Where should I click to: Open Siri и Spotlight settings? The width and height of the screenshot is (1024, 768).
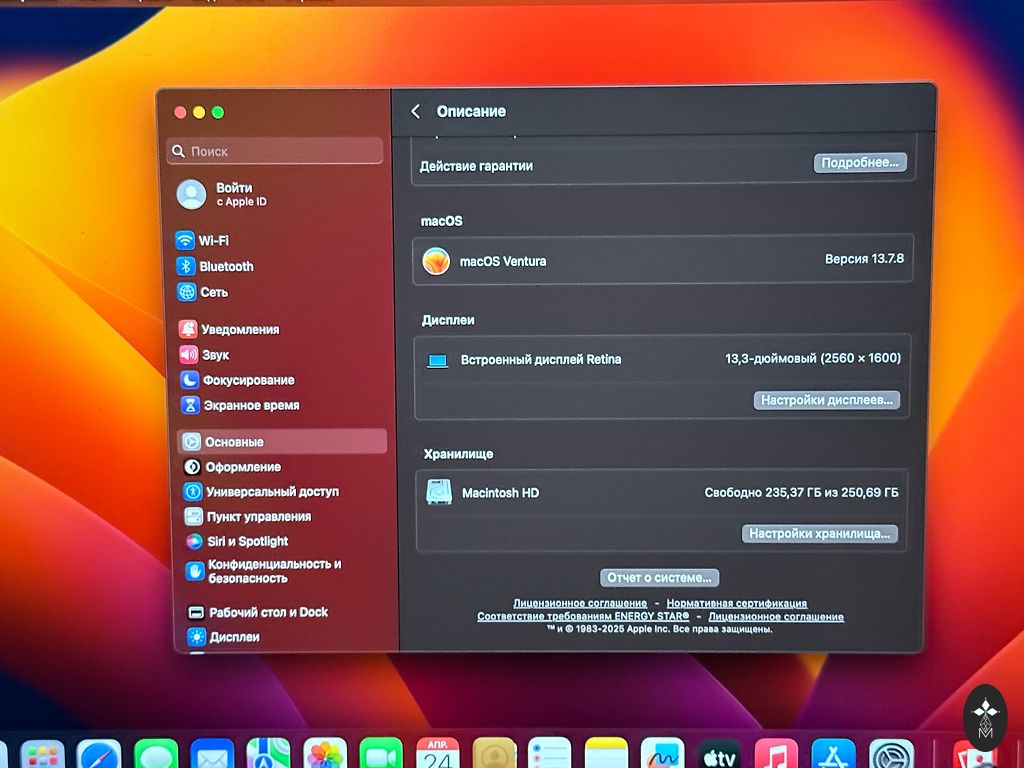coord(246,542)
